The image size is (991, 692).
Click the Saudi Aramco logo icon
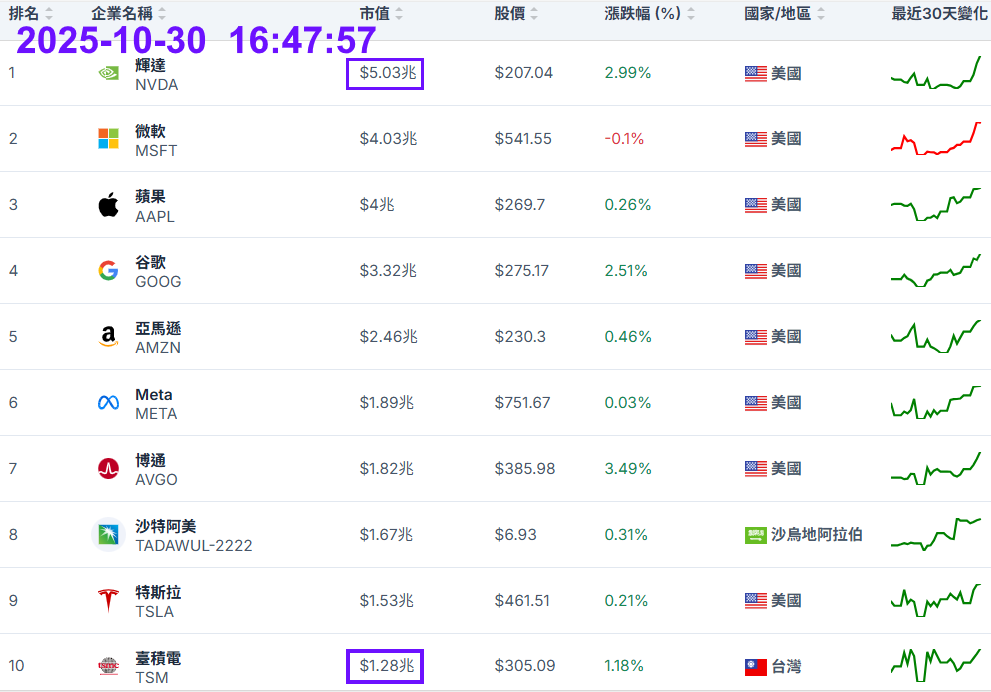click(x=108, y=535)
